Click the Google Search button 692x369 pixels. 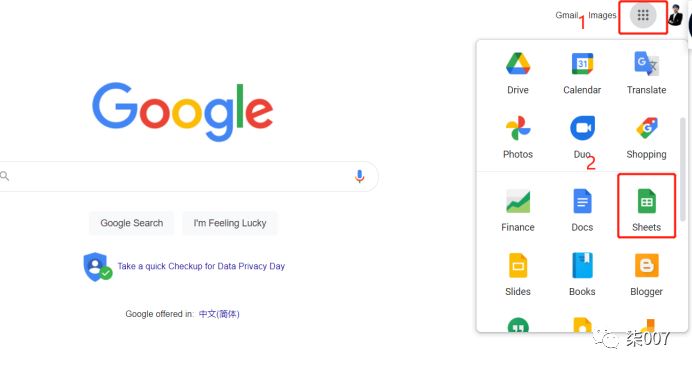[132, 223]
